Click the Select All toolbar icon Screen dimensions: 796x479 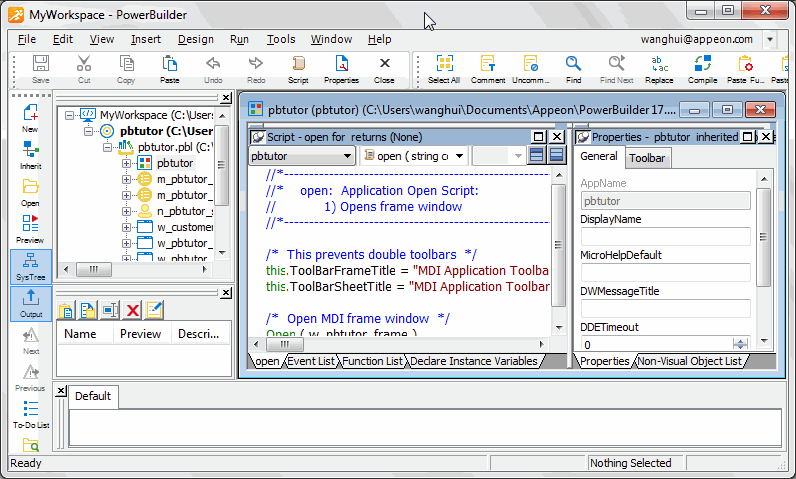coord(444,69)
